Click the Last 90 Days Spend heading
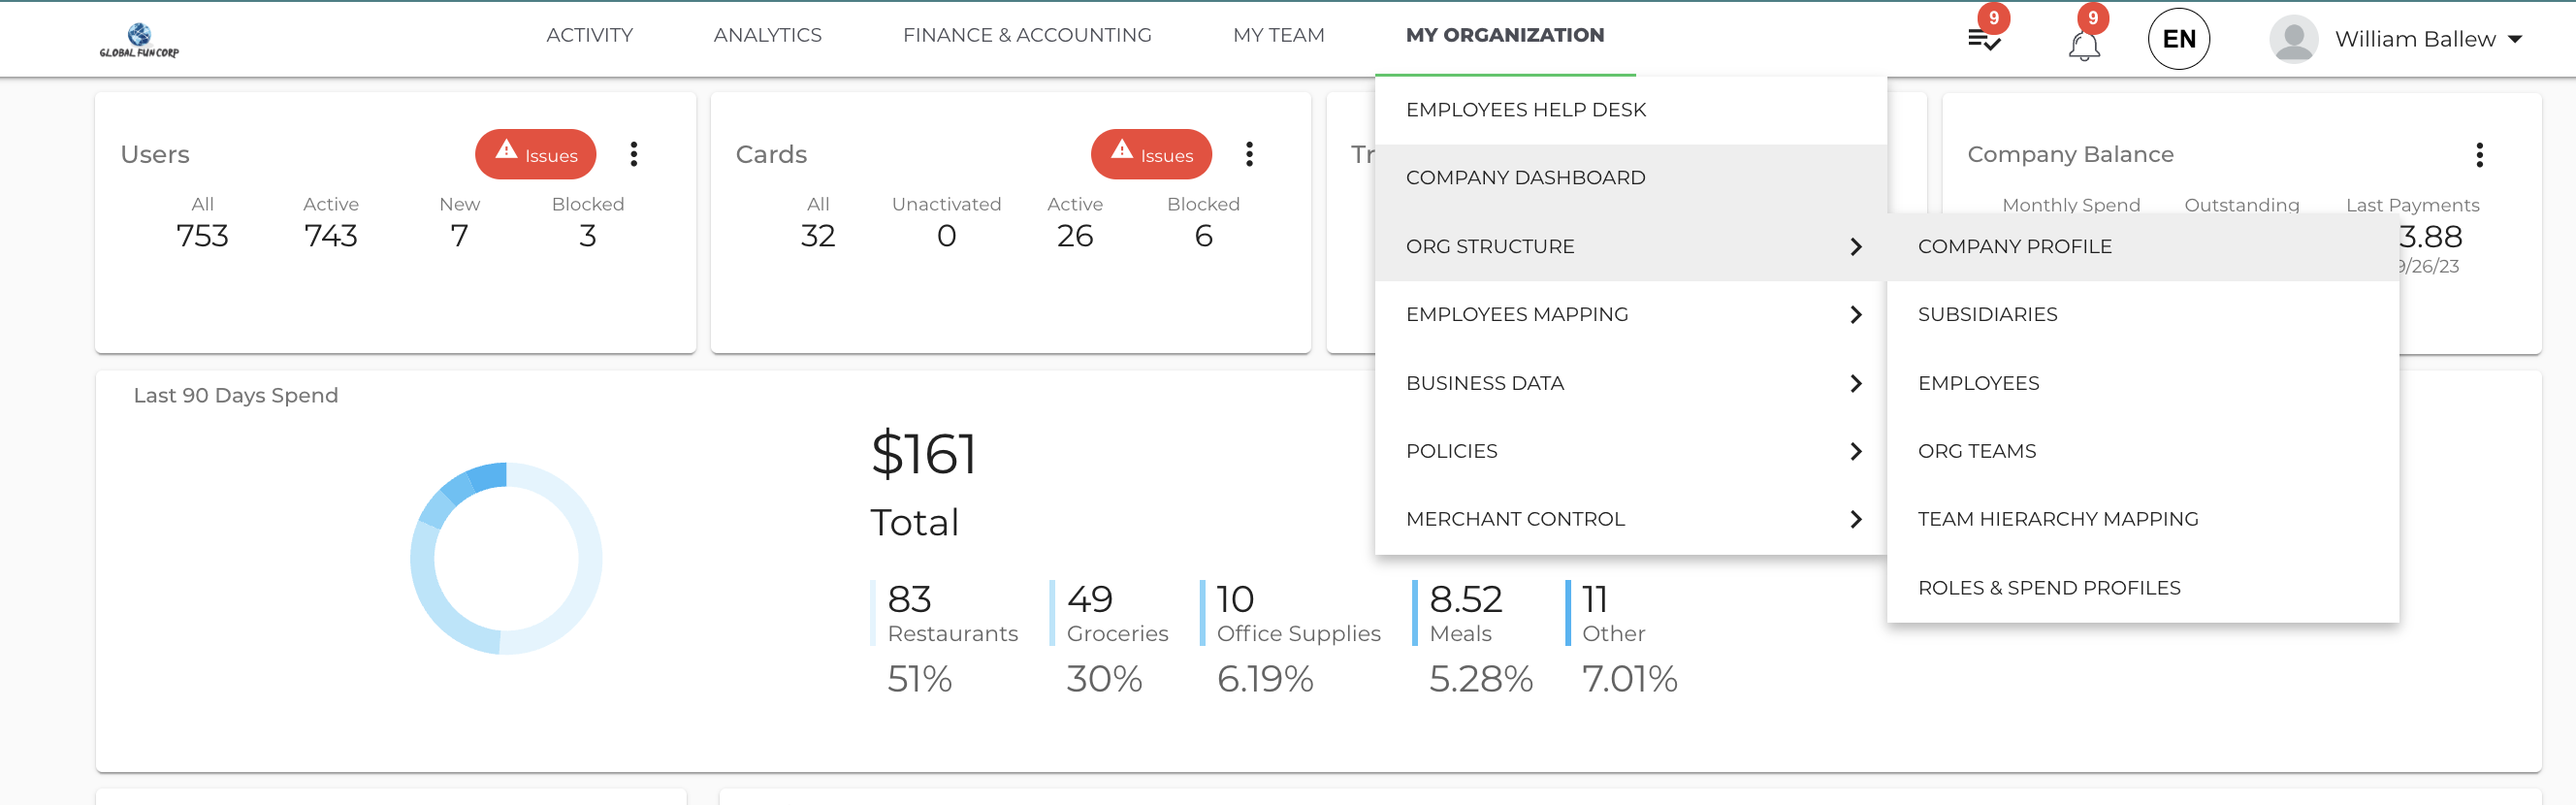Image resolution: width=2576 pixels, height=805 pixels. (x=236, y=396)
